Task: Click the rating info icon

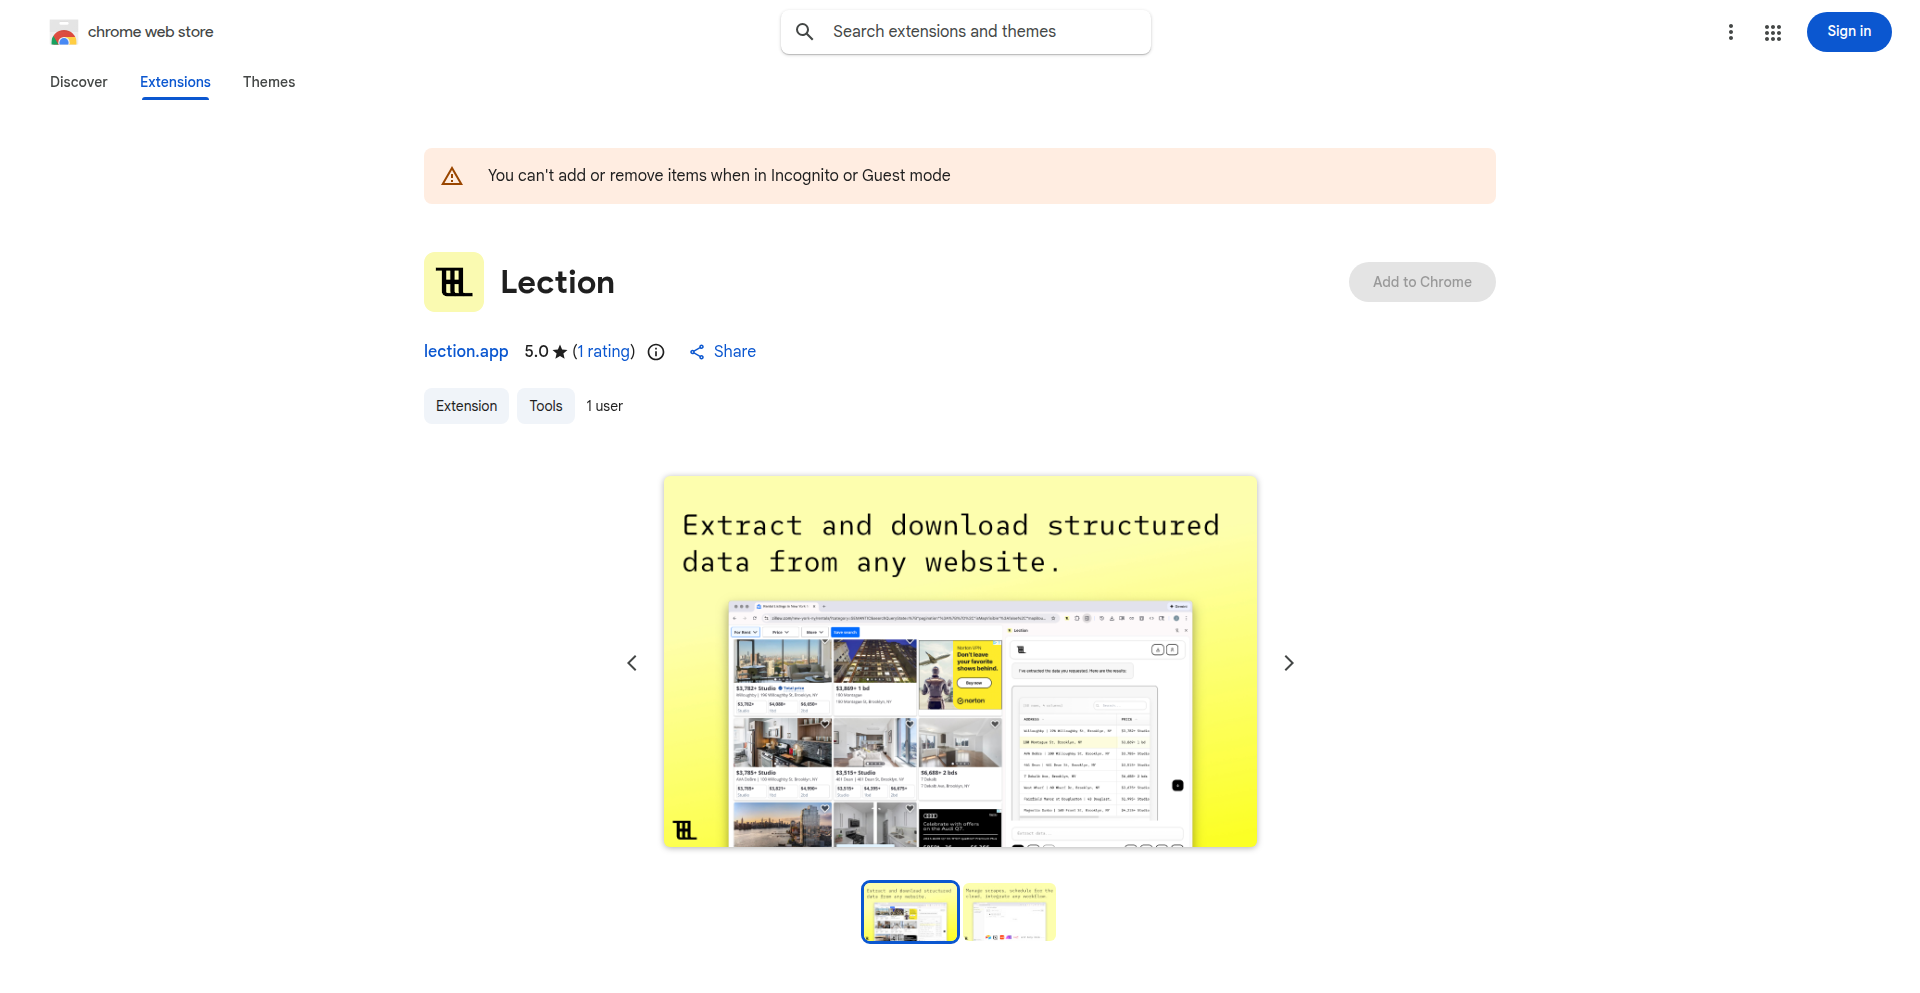Action: 656,352
